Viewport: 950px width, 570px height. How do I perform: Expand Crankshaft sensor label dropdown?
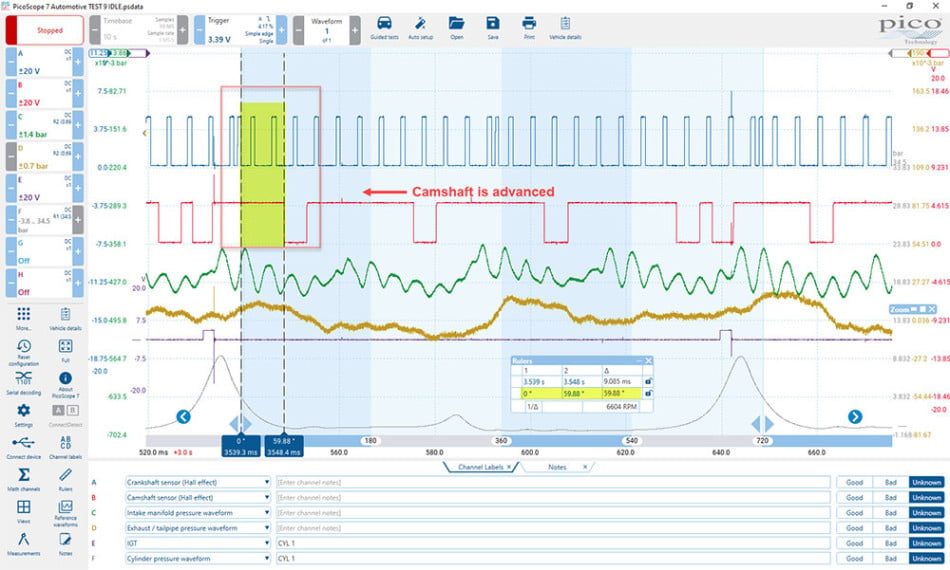pos(267,482)
